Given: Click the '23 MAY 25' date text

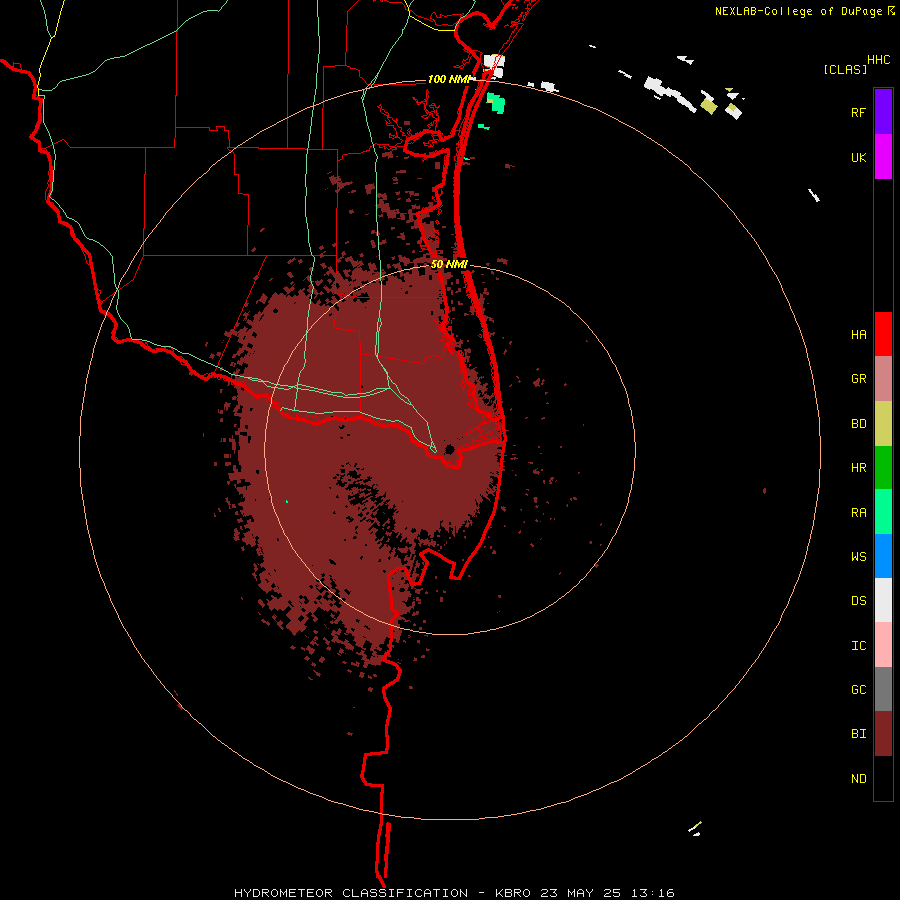Looking at the screenshot, I should 581,893.
